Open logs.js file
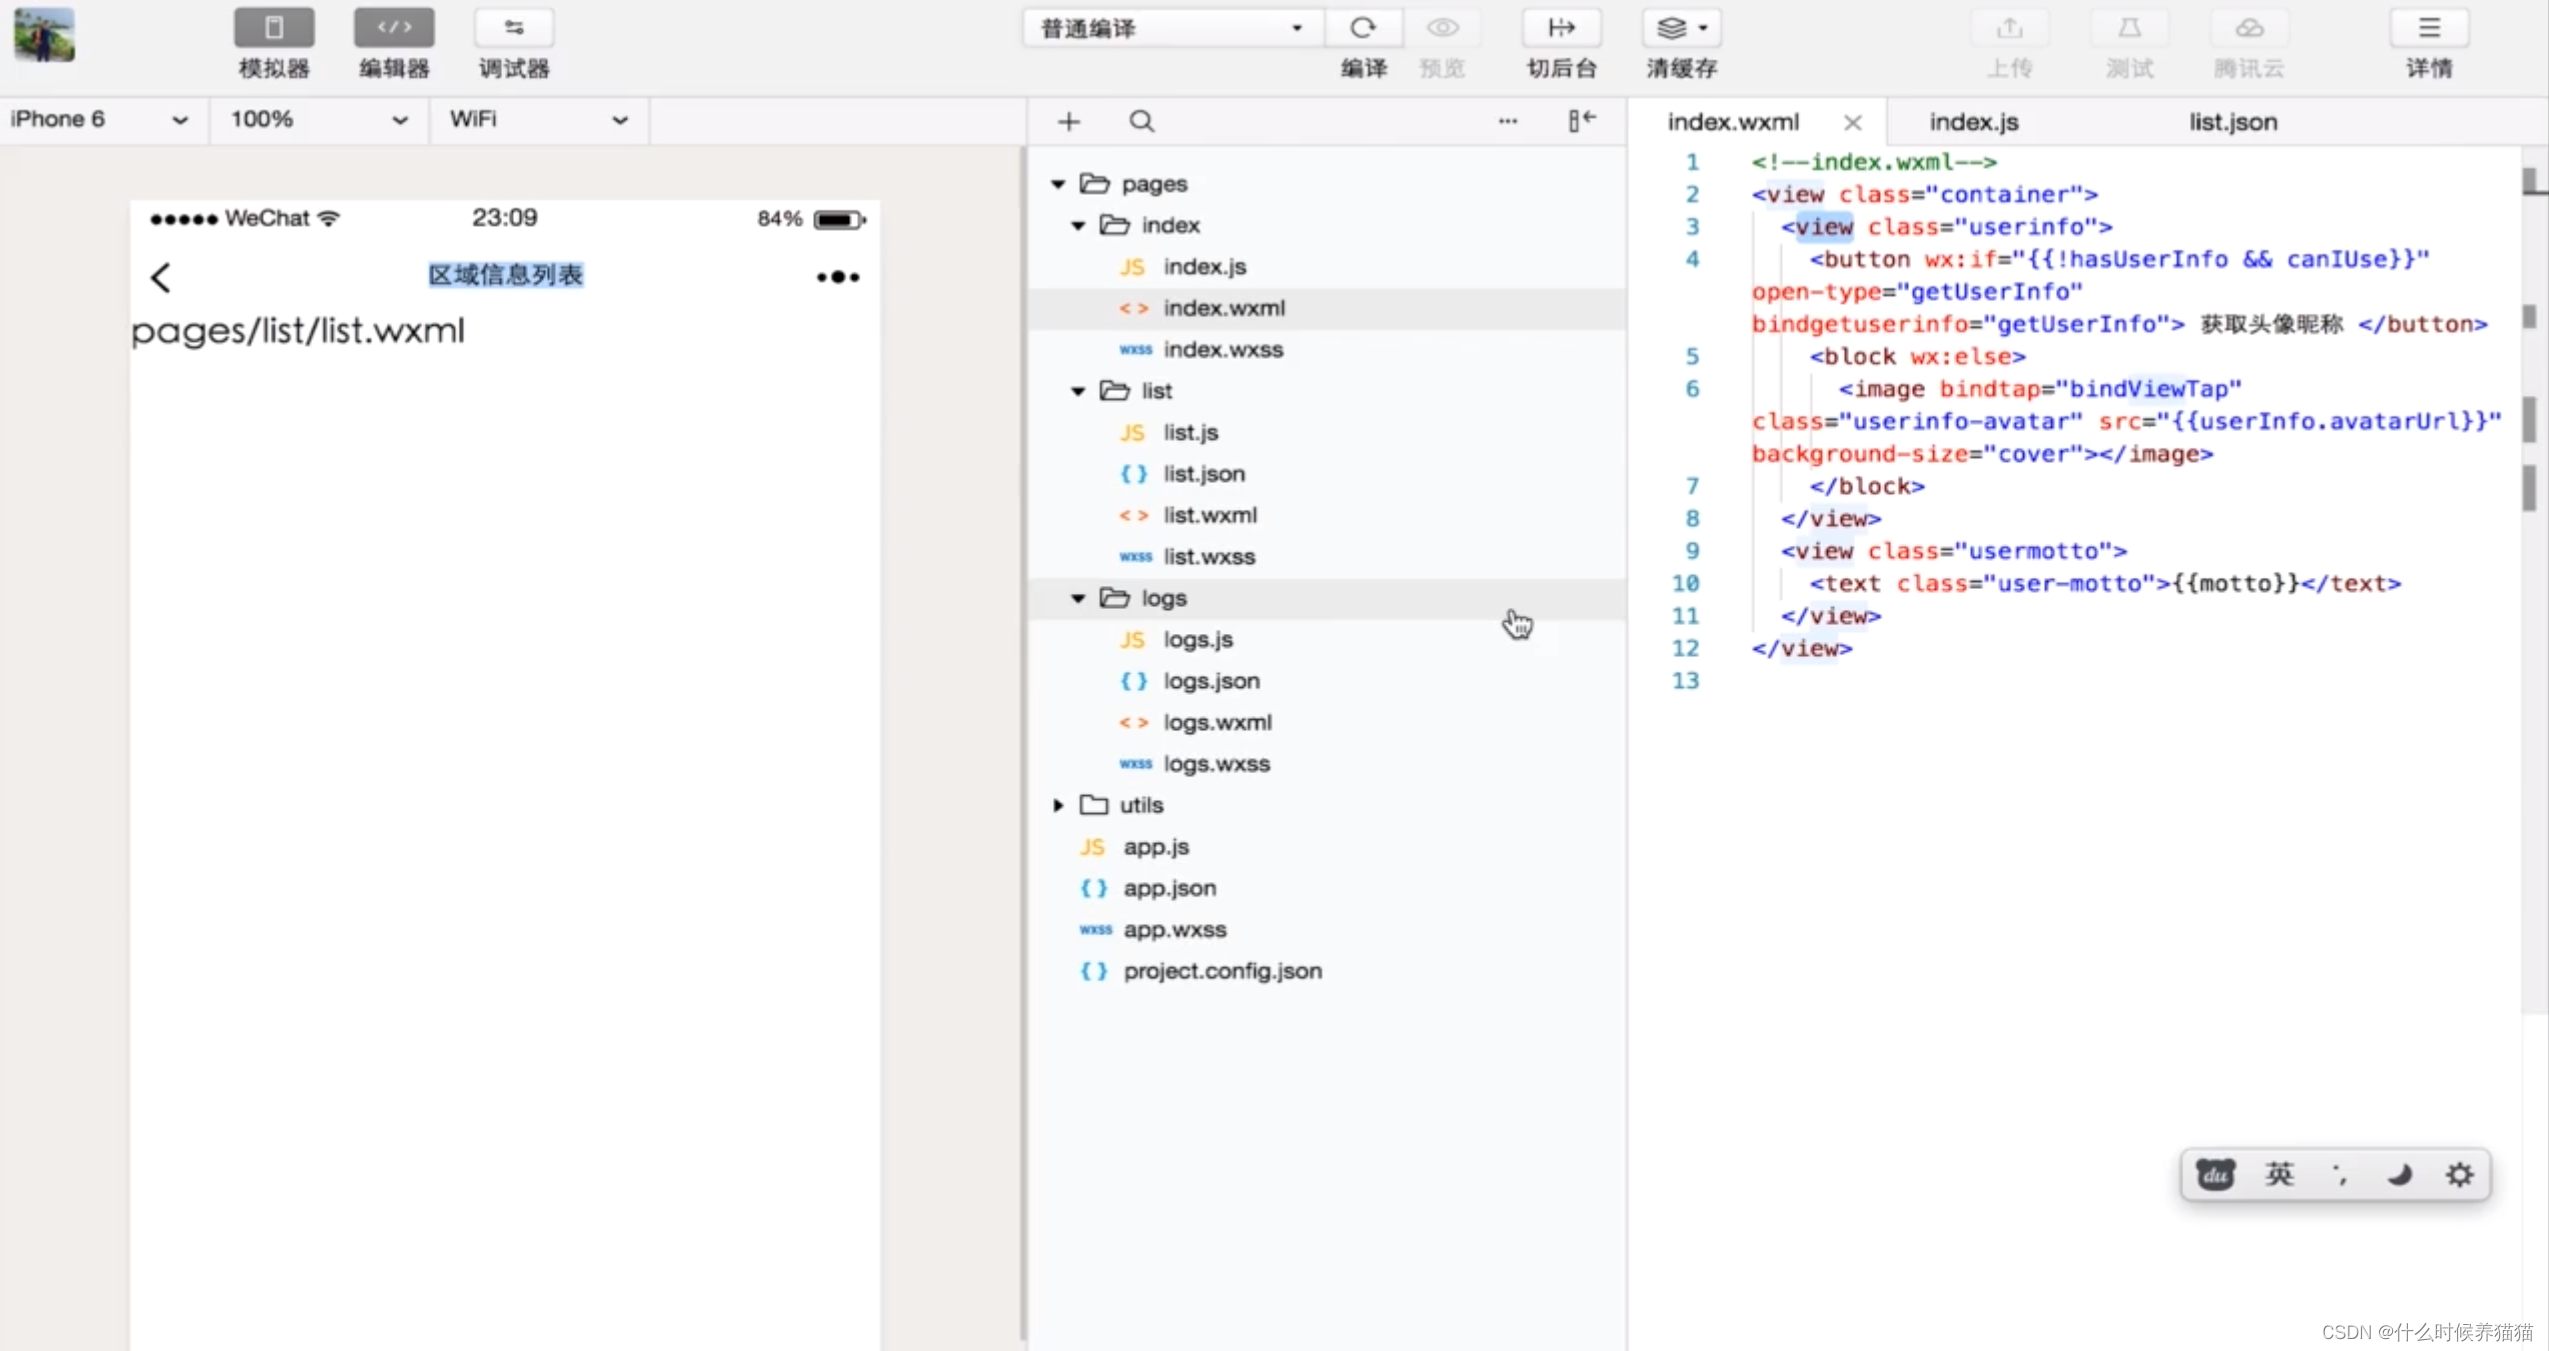The width and height of the screenshot is (2549, 1351). (1326, 640)
